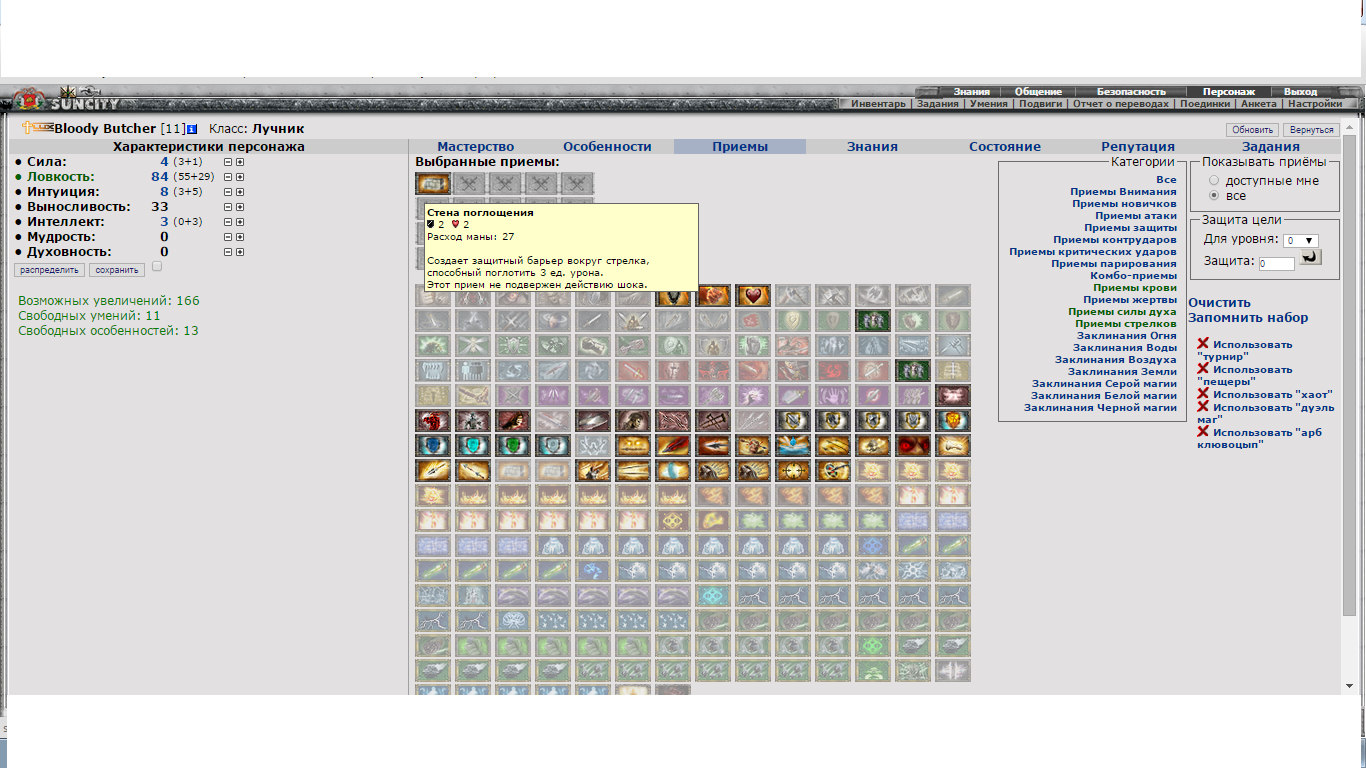Click the "Запомнить набор" link
This screenshot has height=768, width=1366.
(1248, 318)
